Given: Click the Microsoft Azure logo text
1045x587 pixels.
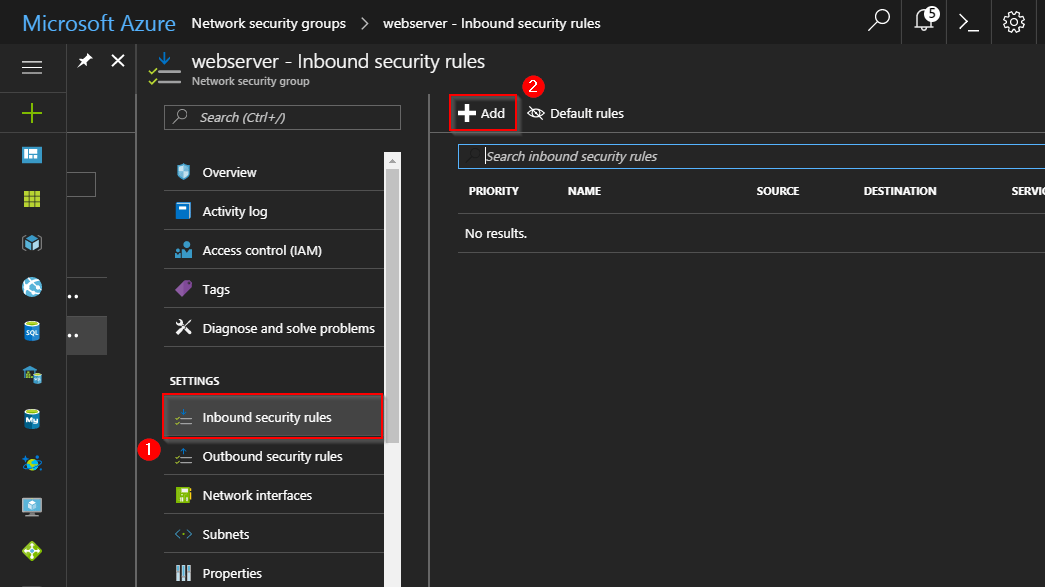Looking at the screenshot, I should point(99,23).
